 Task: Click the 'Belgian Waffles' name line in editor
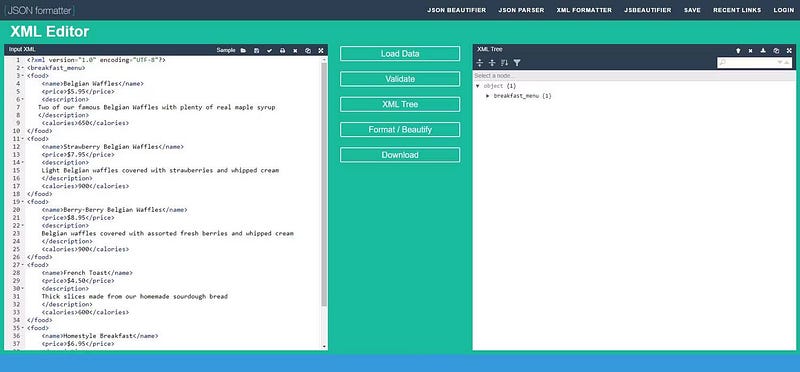point(93,84)
